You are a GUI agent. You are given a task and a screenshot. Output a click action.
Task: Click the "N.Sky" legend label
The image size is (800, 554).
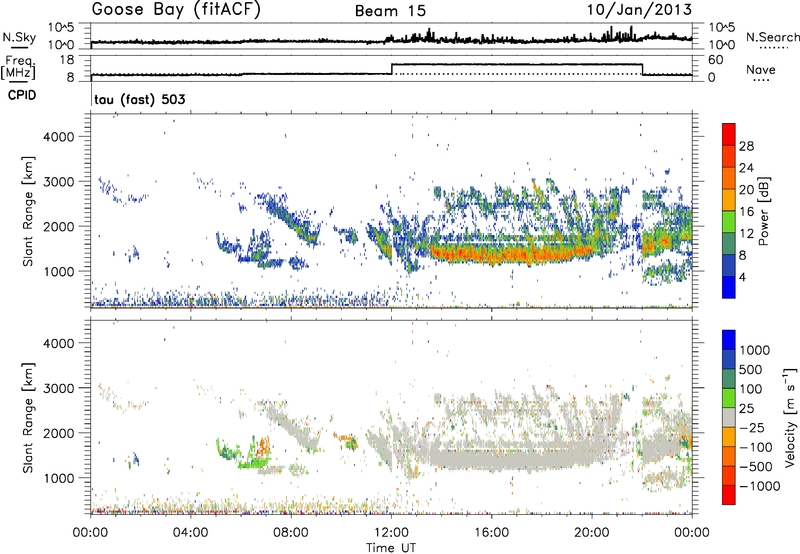[19, 37]
